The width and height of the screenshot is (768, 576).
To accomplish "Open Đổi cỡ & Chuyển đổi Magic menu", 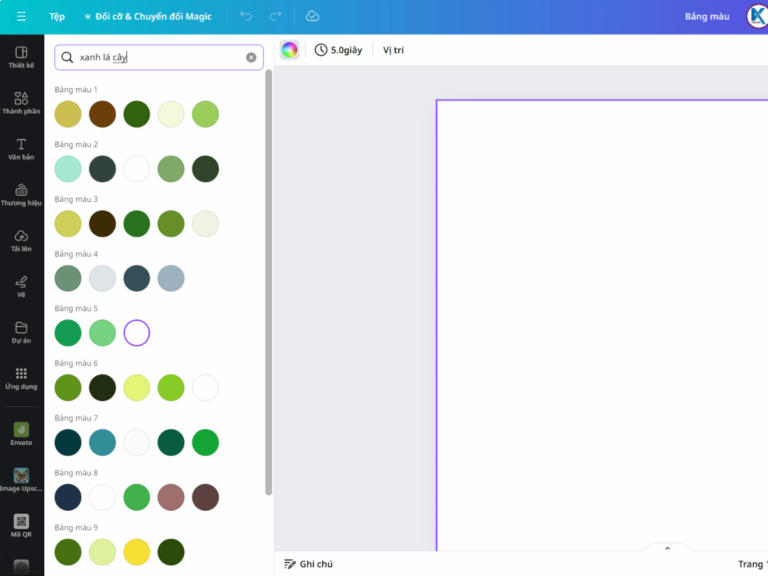I will click(147, 17).
